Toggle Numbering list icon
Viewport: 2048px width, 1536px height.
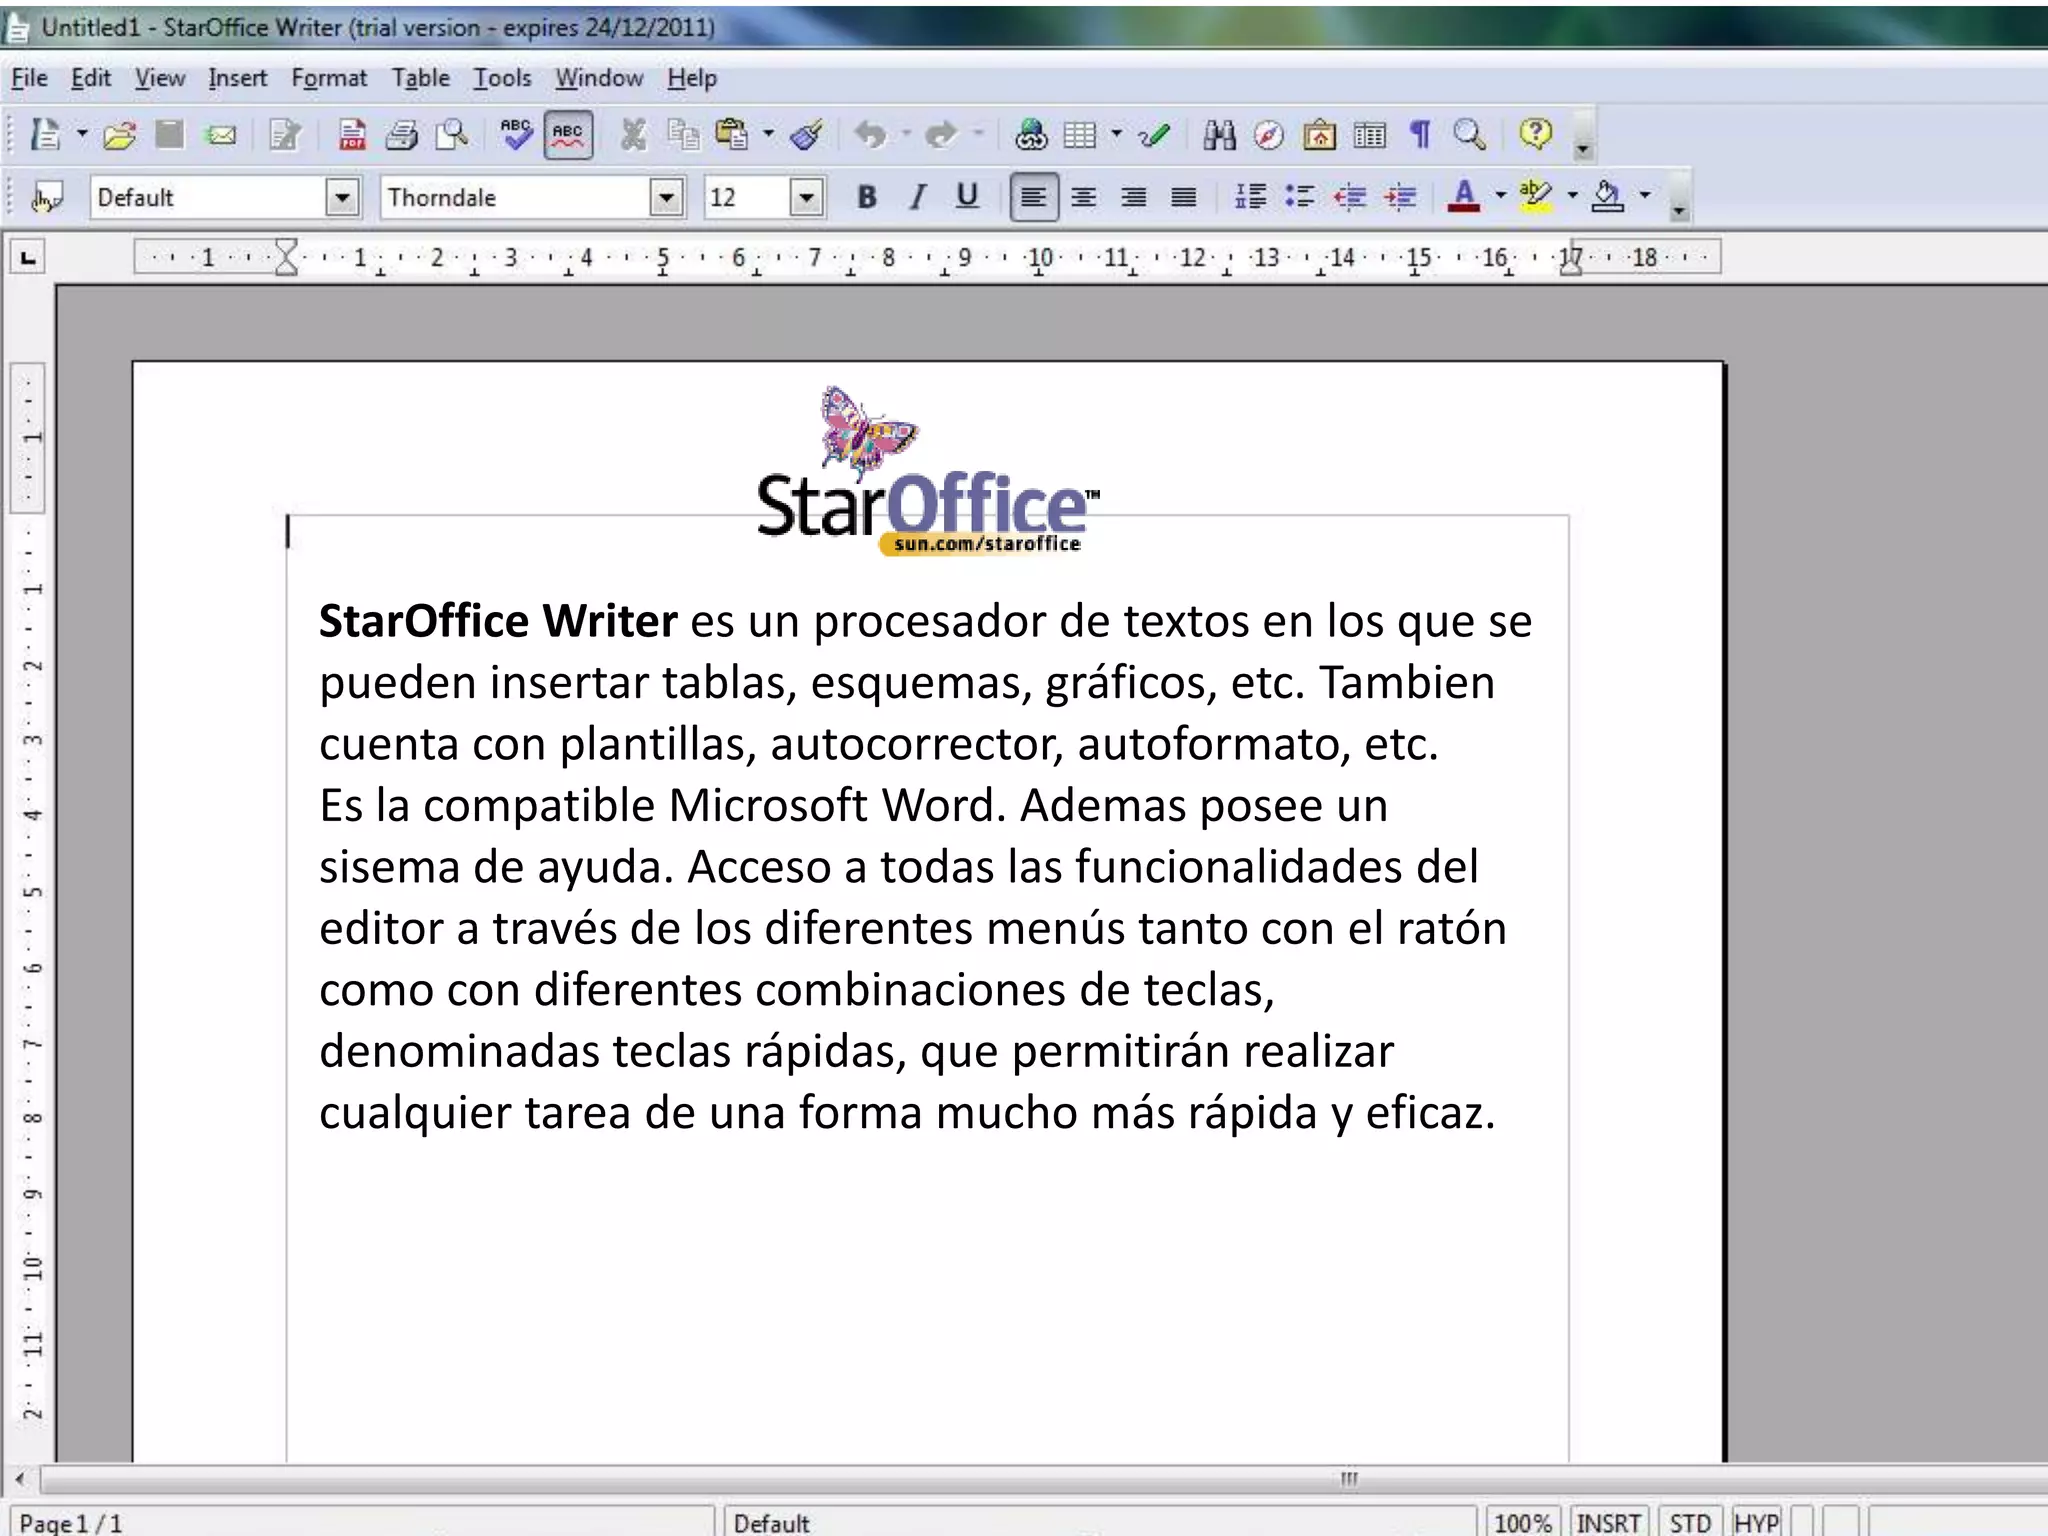click(x=1249, y=197)
